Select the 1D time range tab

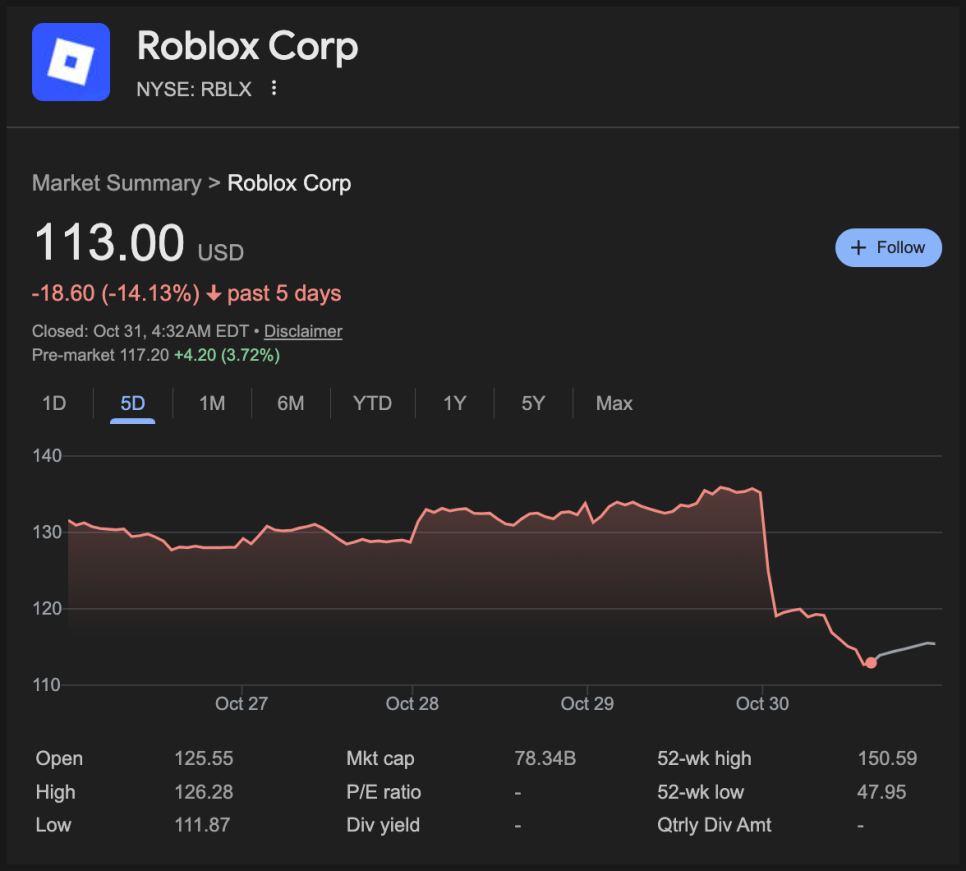coord(54,404)
